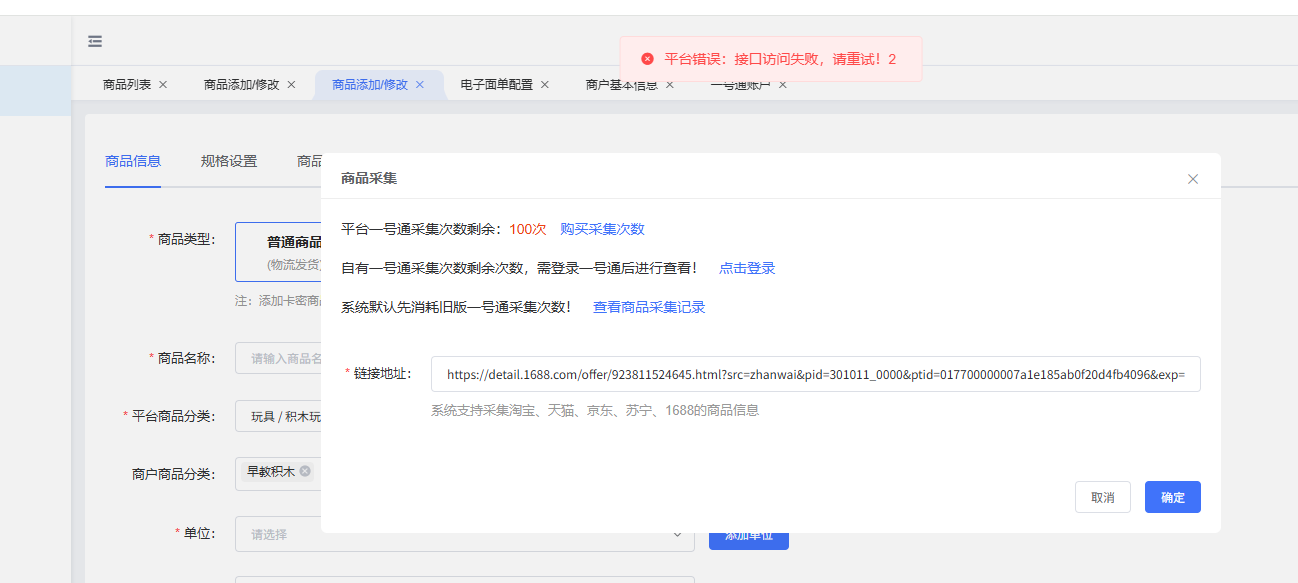Select the 普通商品 product type card

(280, 252)
